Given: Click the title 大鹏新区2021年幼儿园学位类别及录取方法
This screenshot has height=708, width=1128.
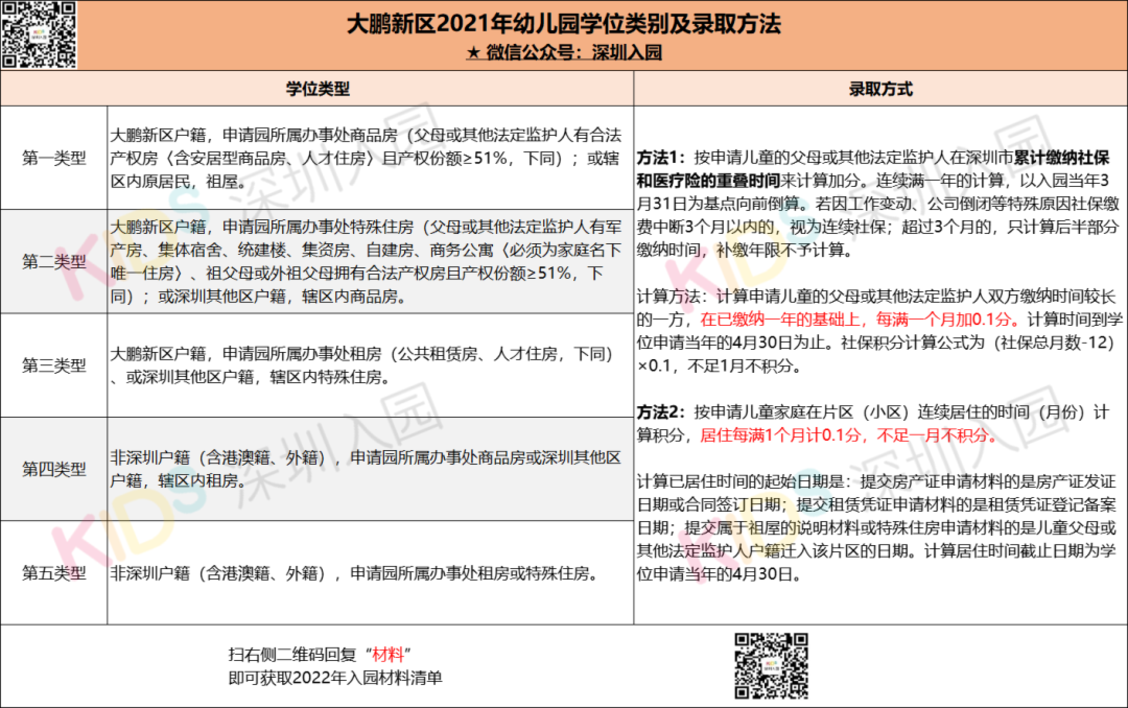Looking at the screenshot, I should (x=564, y=24).
